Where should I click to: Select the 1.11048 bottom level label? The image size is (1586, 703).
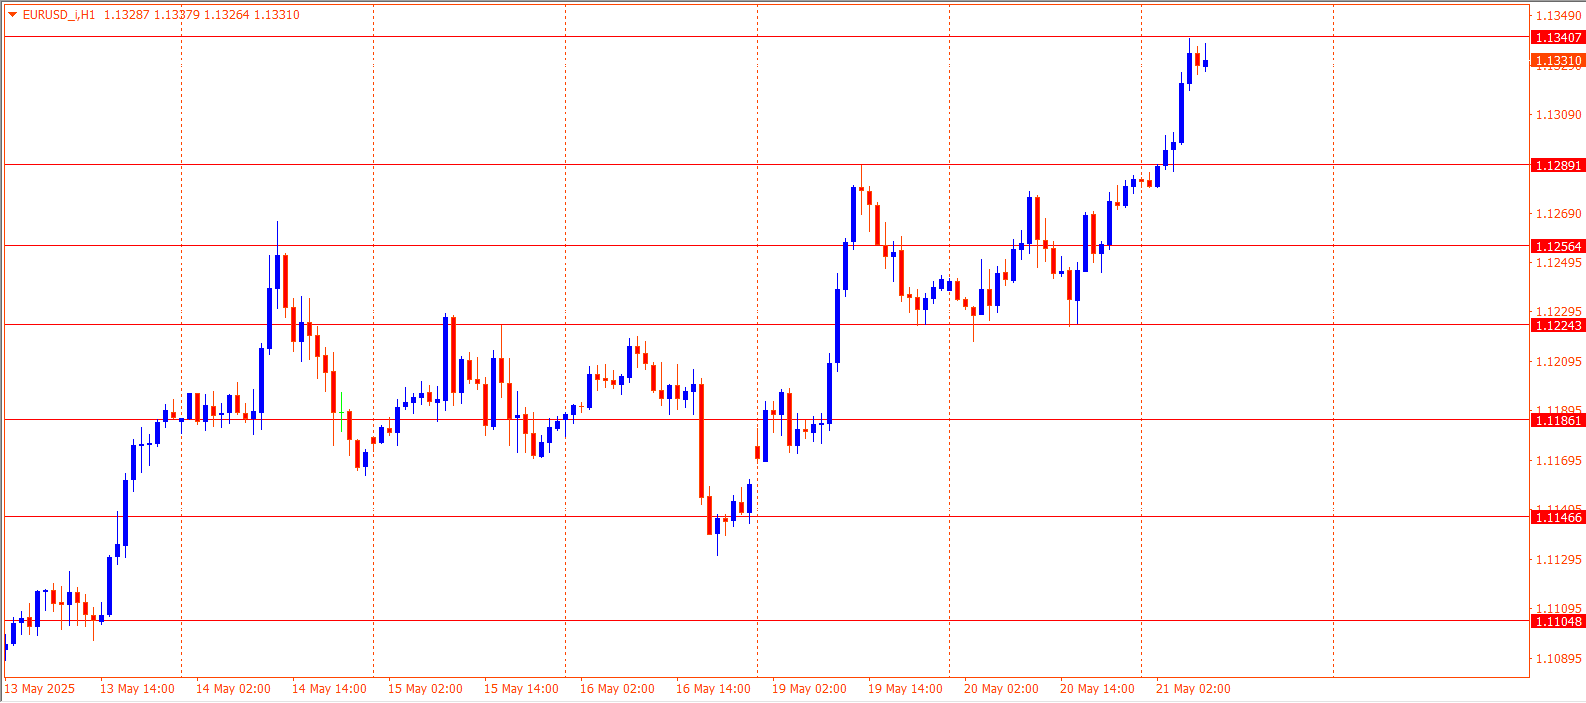1558,622
